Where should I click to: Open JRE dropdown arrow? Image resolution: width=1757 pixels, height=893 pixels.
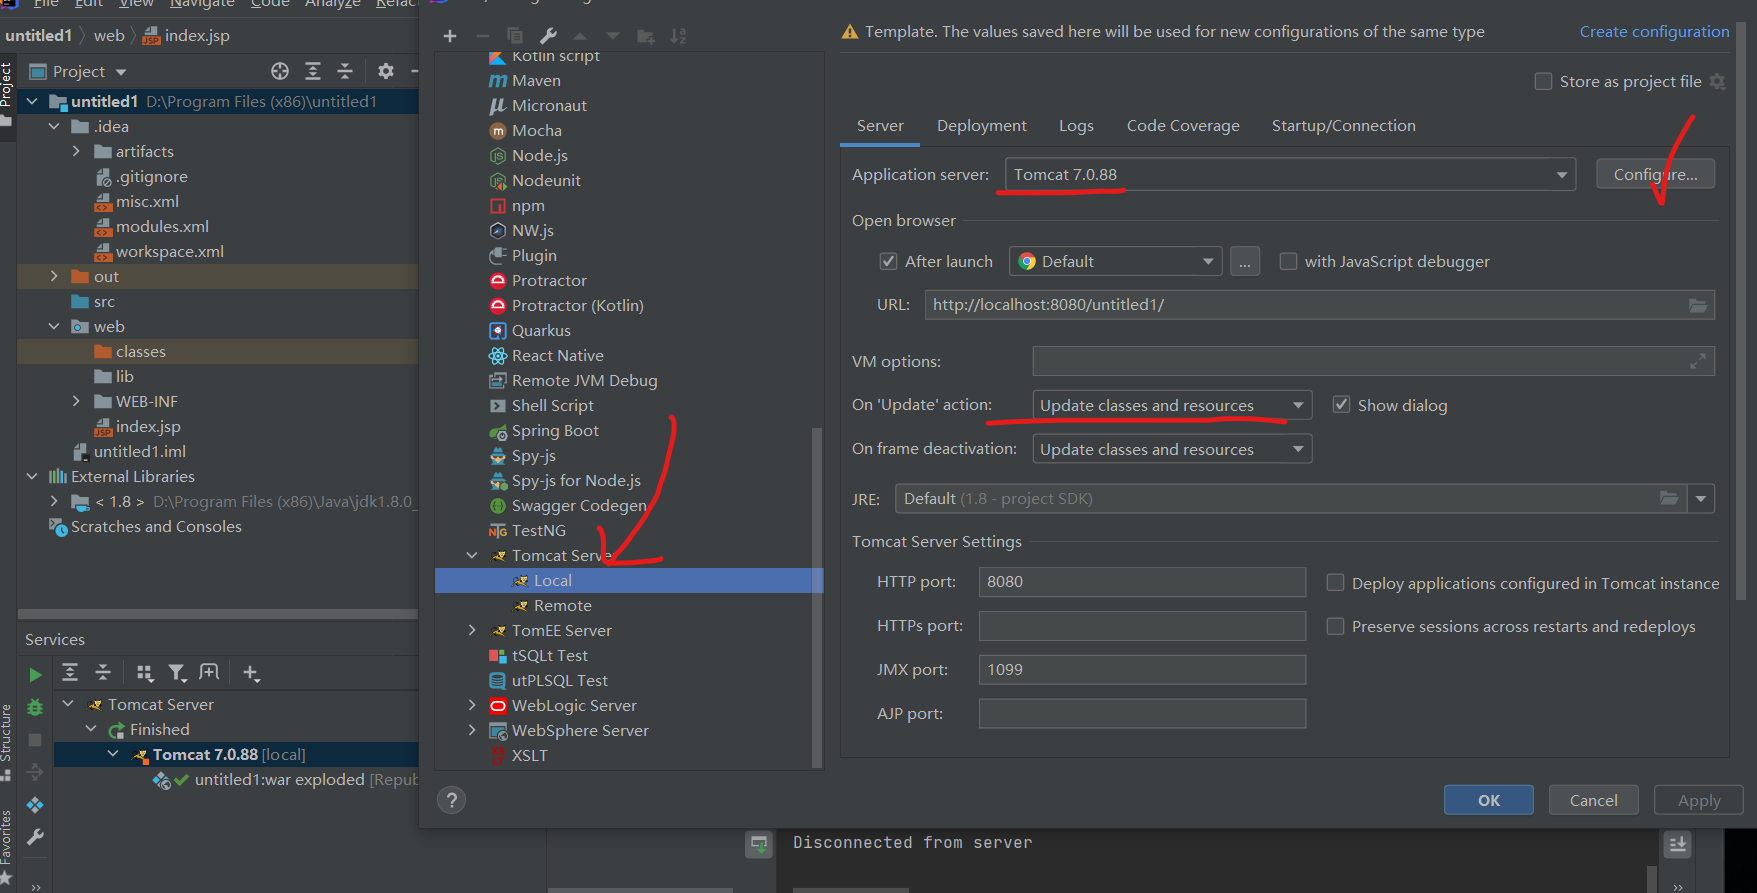[1701, 499]
